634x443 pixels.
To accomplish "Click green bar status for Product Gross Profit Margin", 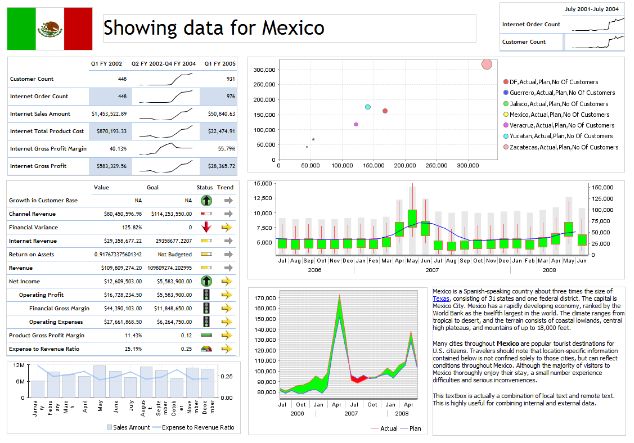I will point(206,335).
